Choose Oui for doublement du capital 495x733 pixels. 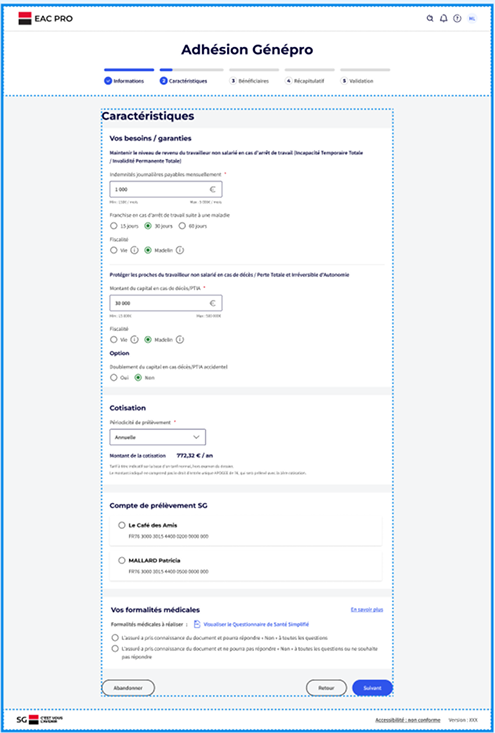pyautogui.click(x=113, y=377)
